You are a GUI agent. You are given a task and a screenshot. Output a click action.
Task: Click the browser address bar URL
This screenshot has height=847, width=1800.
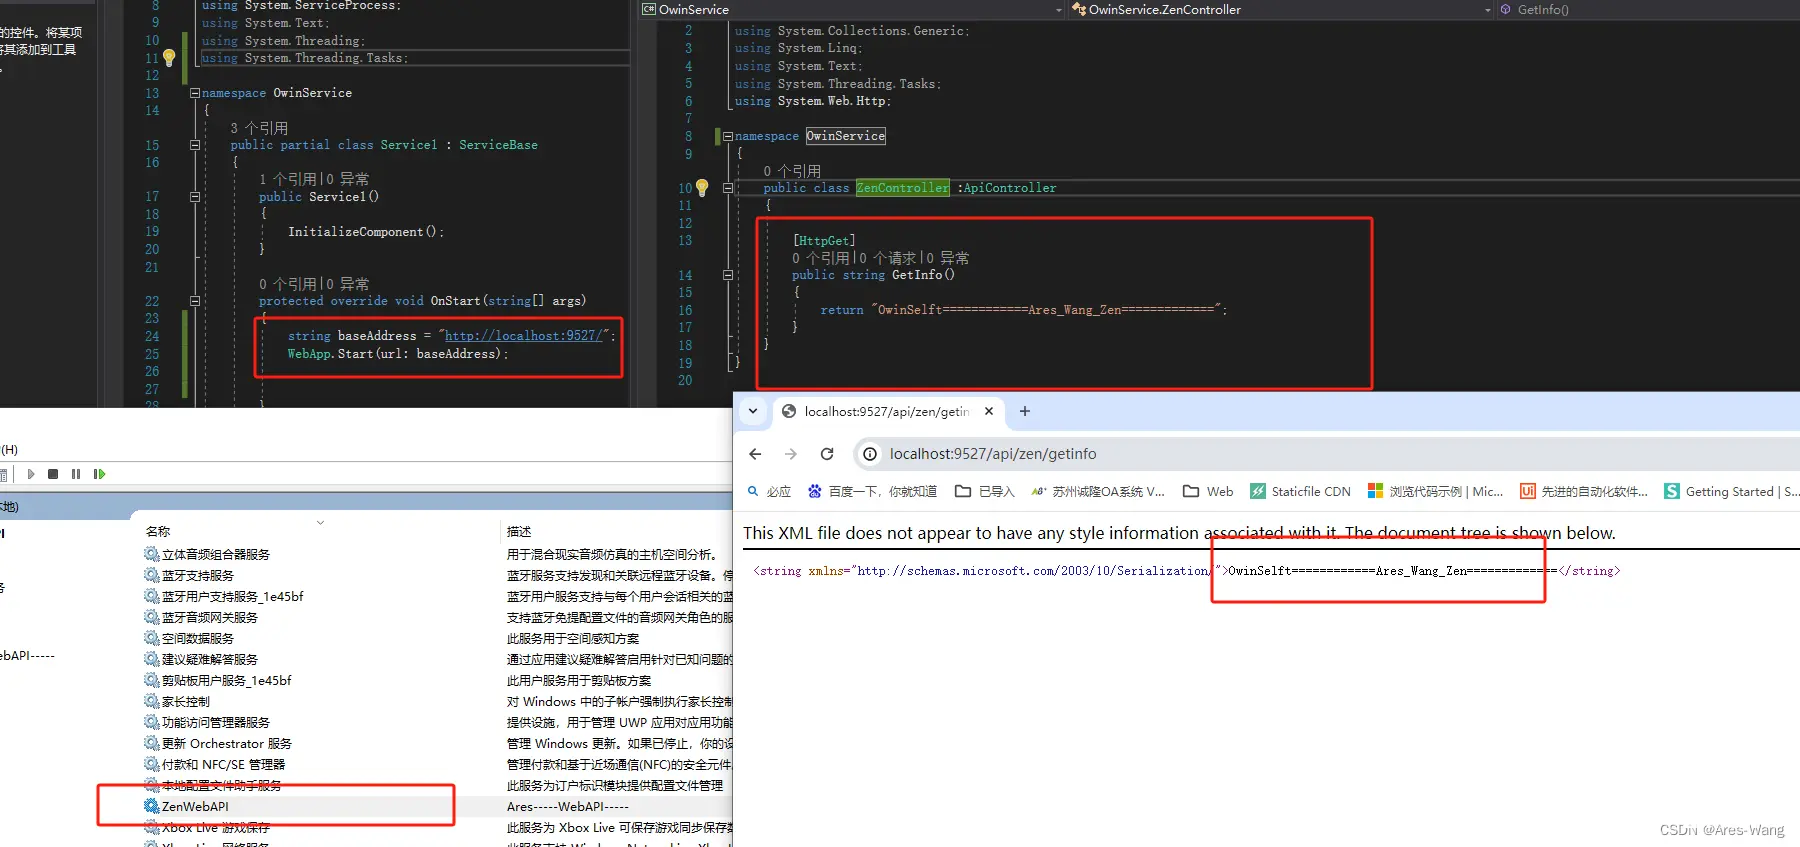coord(993,454)
